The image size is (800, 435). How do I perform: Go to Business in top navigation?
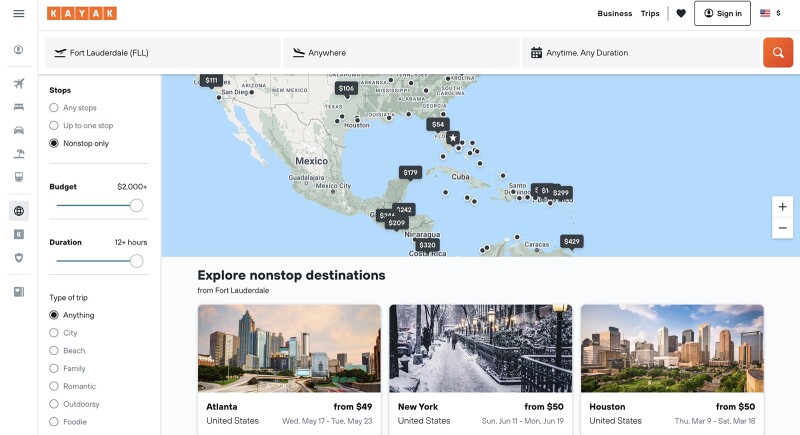tap(614, 13)
